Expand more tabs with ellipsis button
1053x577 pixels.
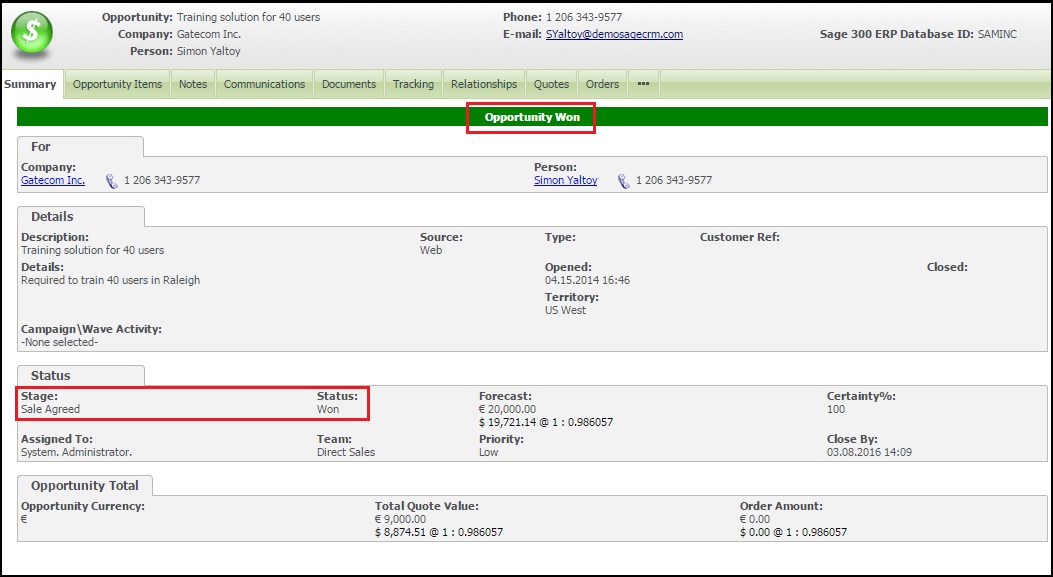(643, 84)
